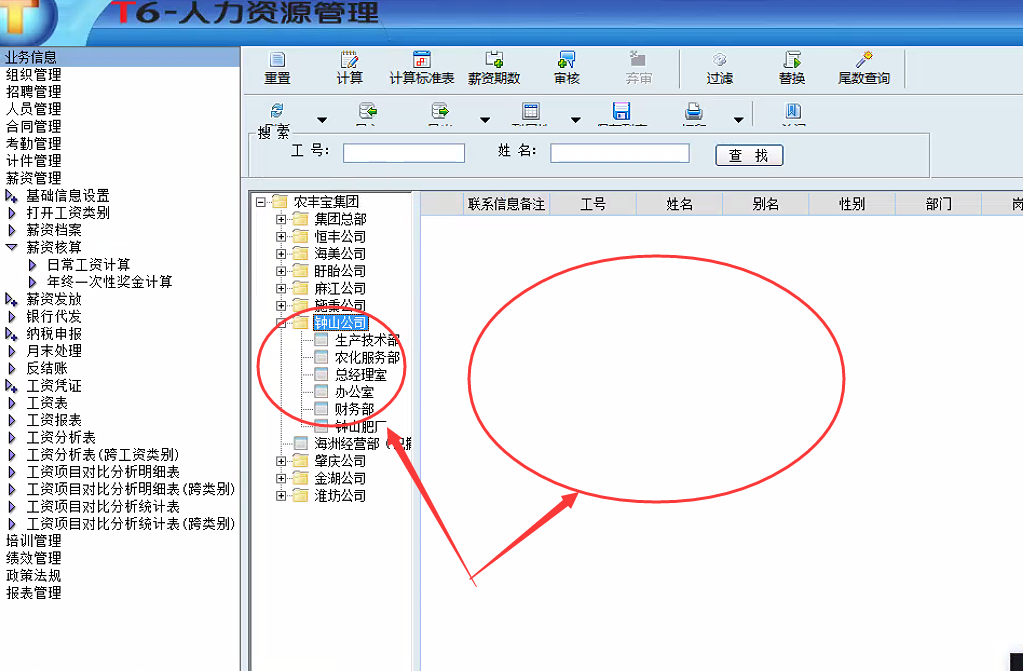Click the blue book icon in toolbar
1023x671 pixels.
click(793, 110)
